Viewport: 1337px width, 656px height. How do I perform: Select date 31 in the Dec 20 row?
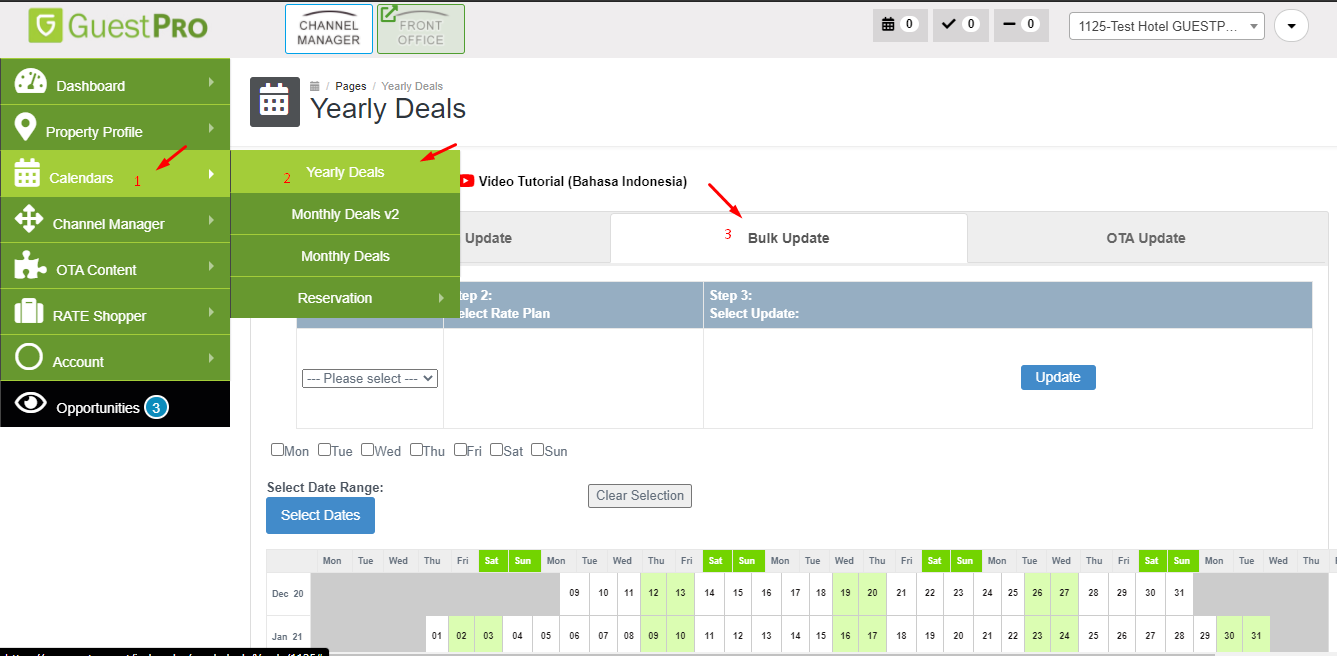[1180, 593]
